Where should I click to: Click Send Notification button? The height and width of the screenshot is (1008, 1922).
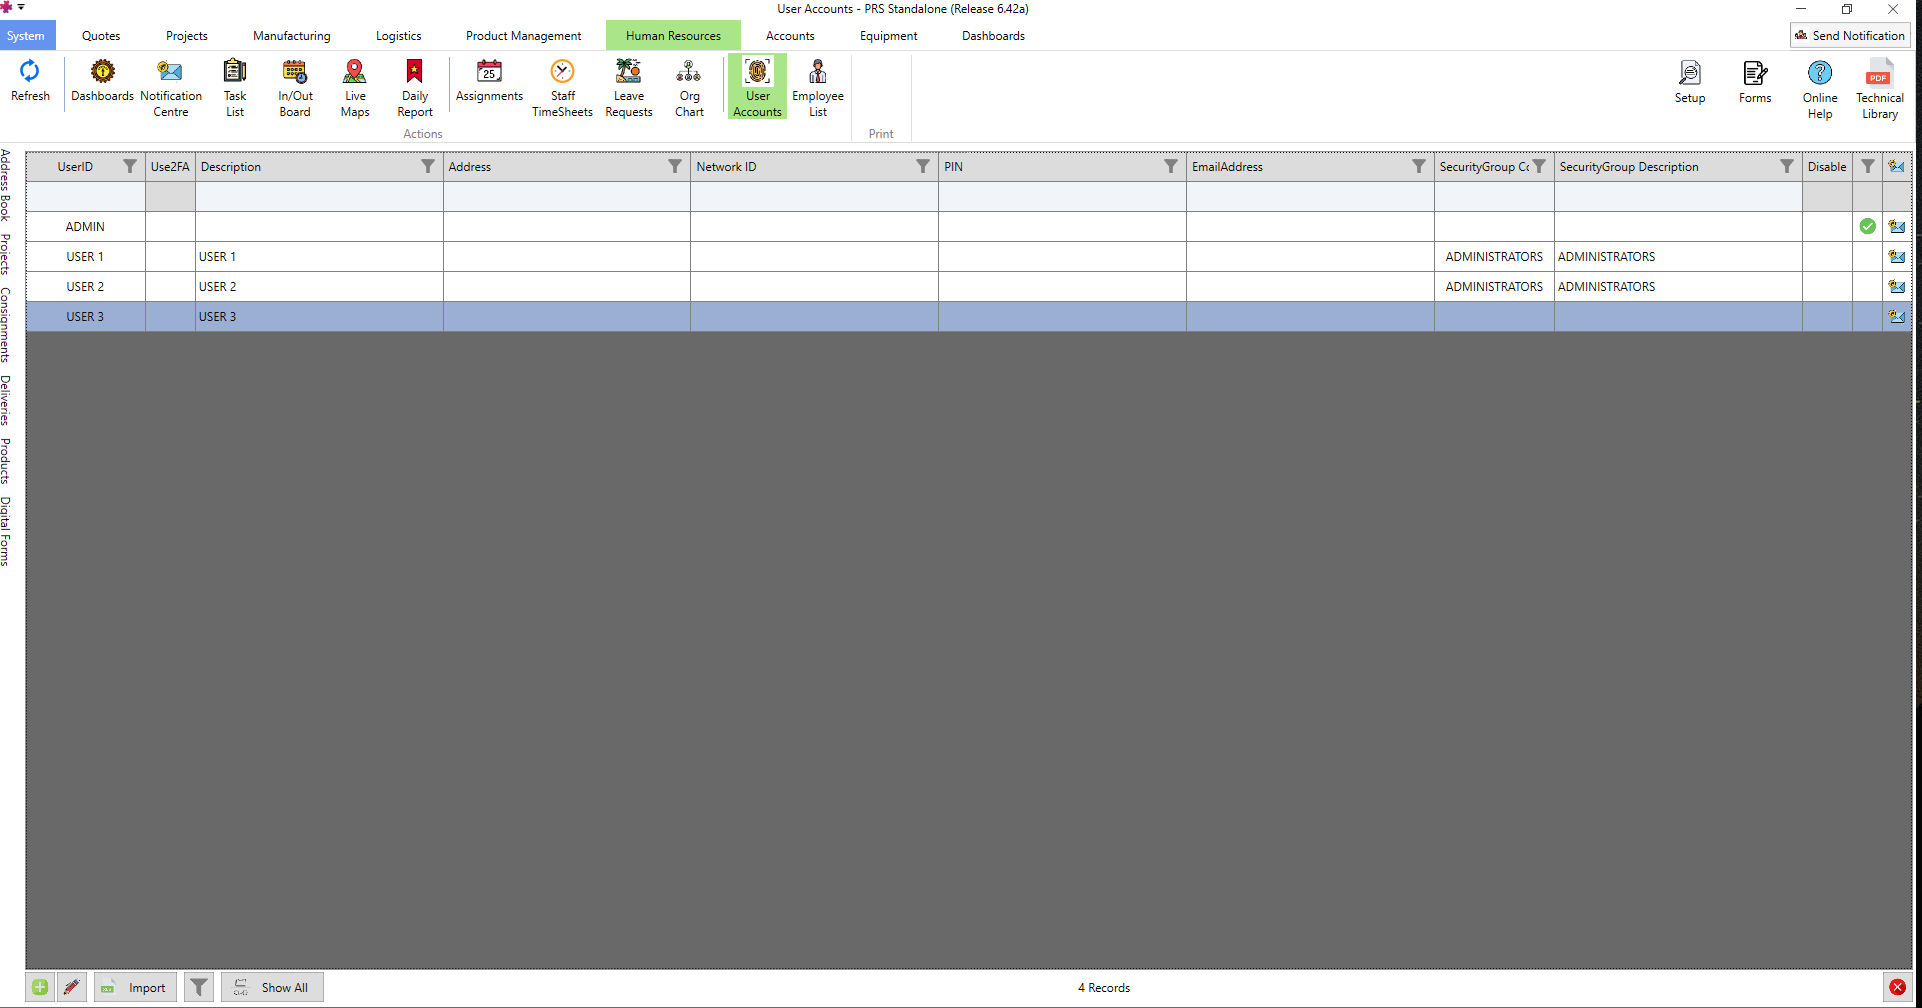coord(1850,35)
